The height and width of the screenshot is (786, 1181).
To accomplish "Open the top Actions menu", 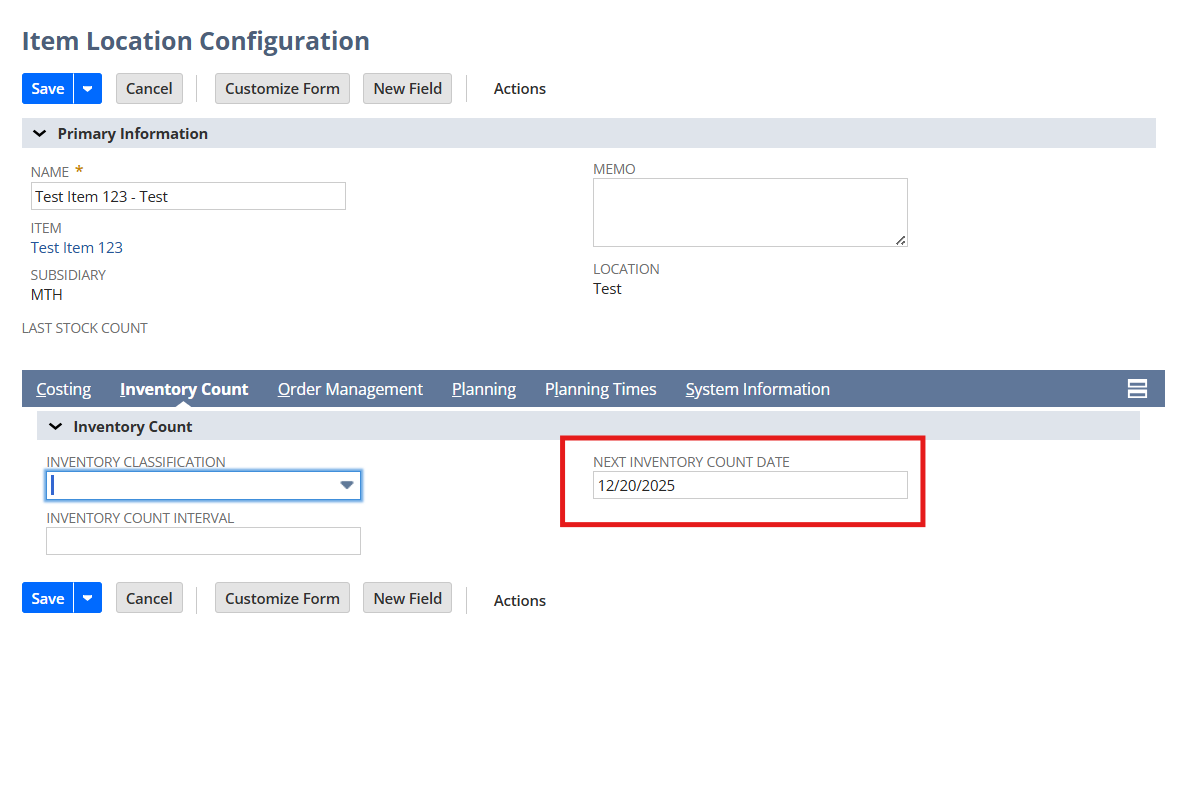I will pyautogui.click(x=519, y=89).
